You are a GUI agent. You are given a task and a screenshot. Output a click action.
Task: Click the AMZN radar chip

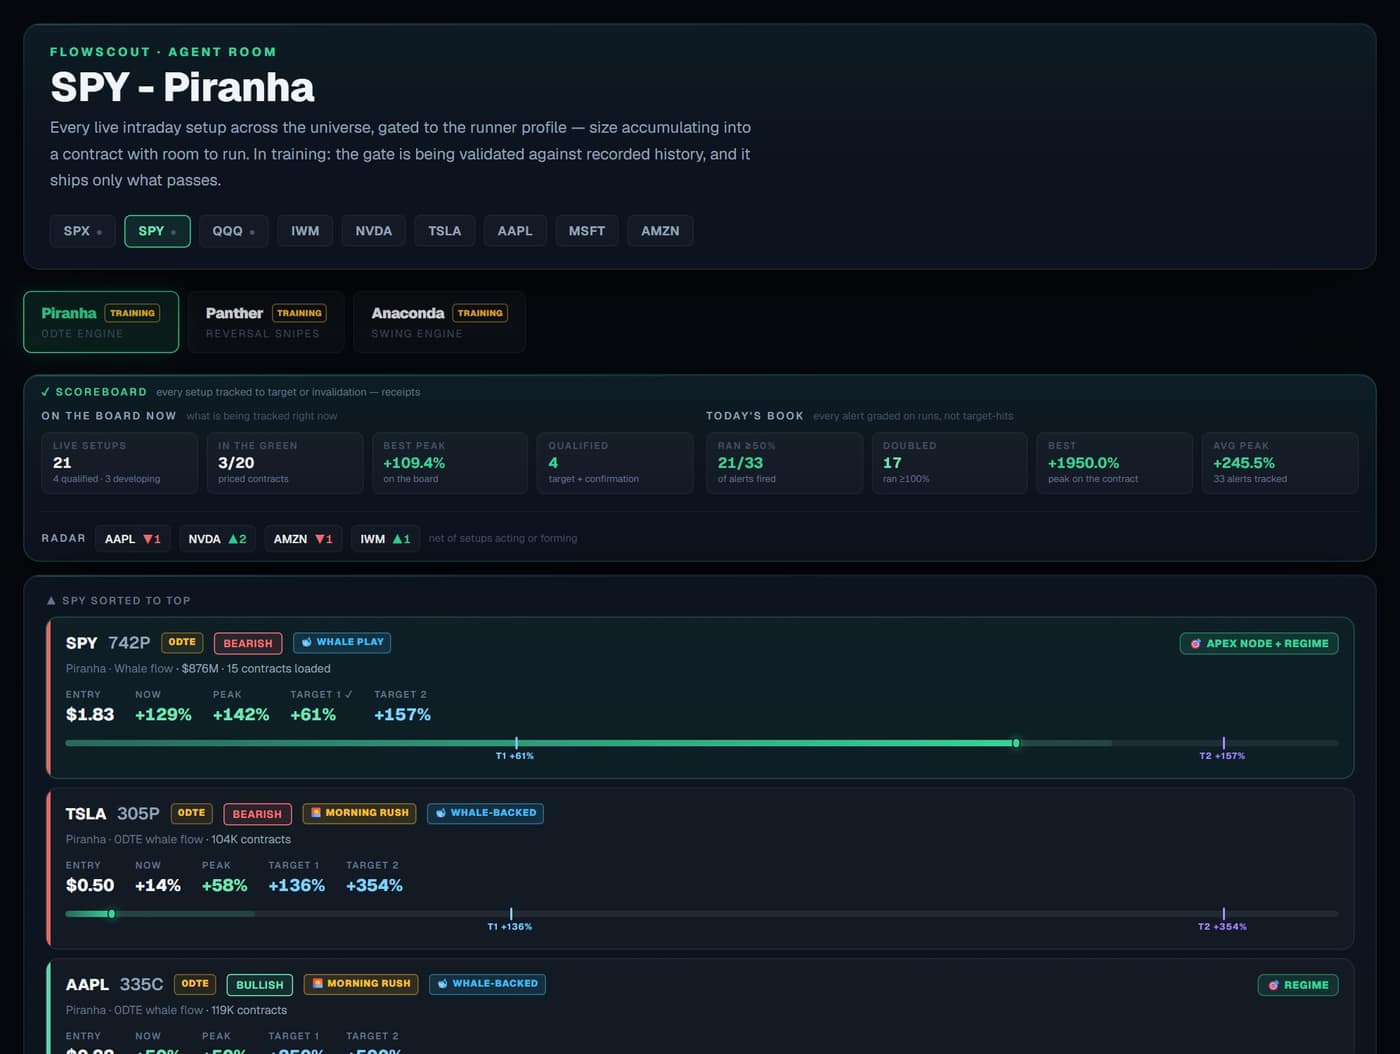click(303, 539)
